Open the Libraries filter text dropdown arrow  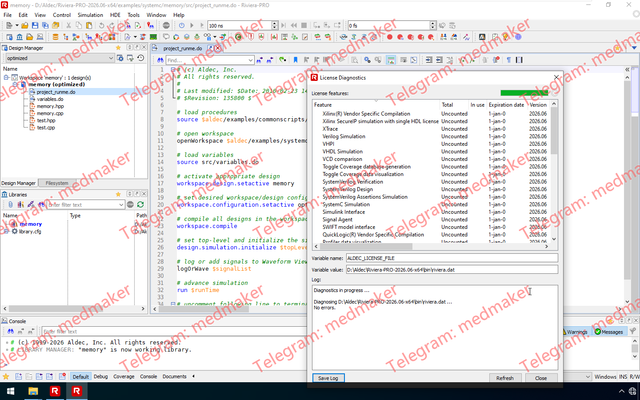121,204
